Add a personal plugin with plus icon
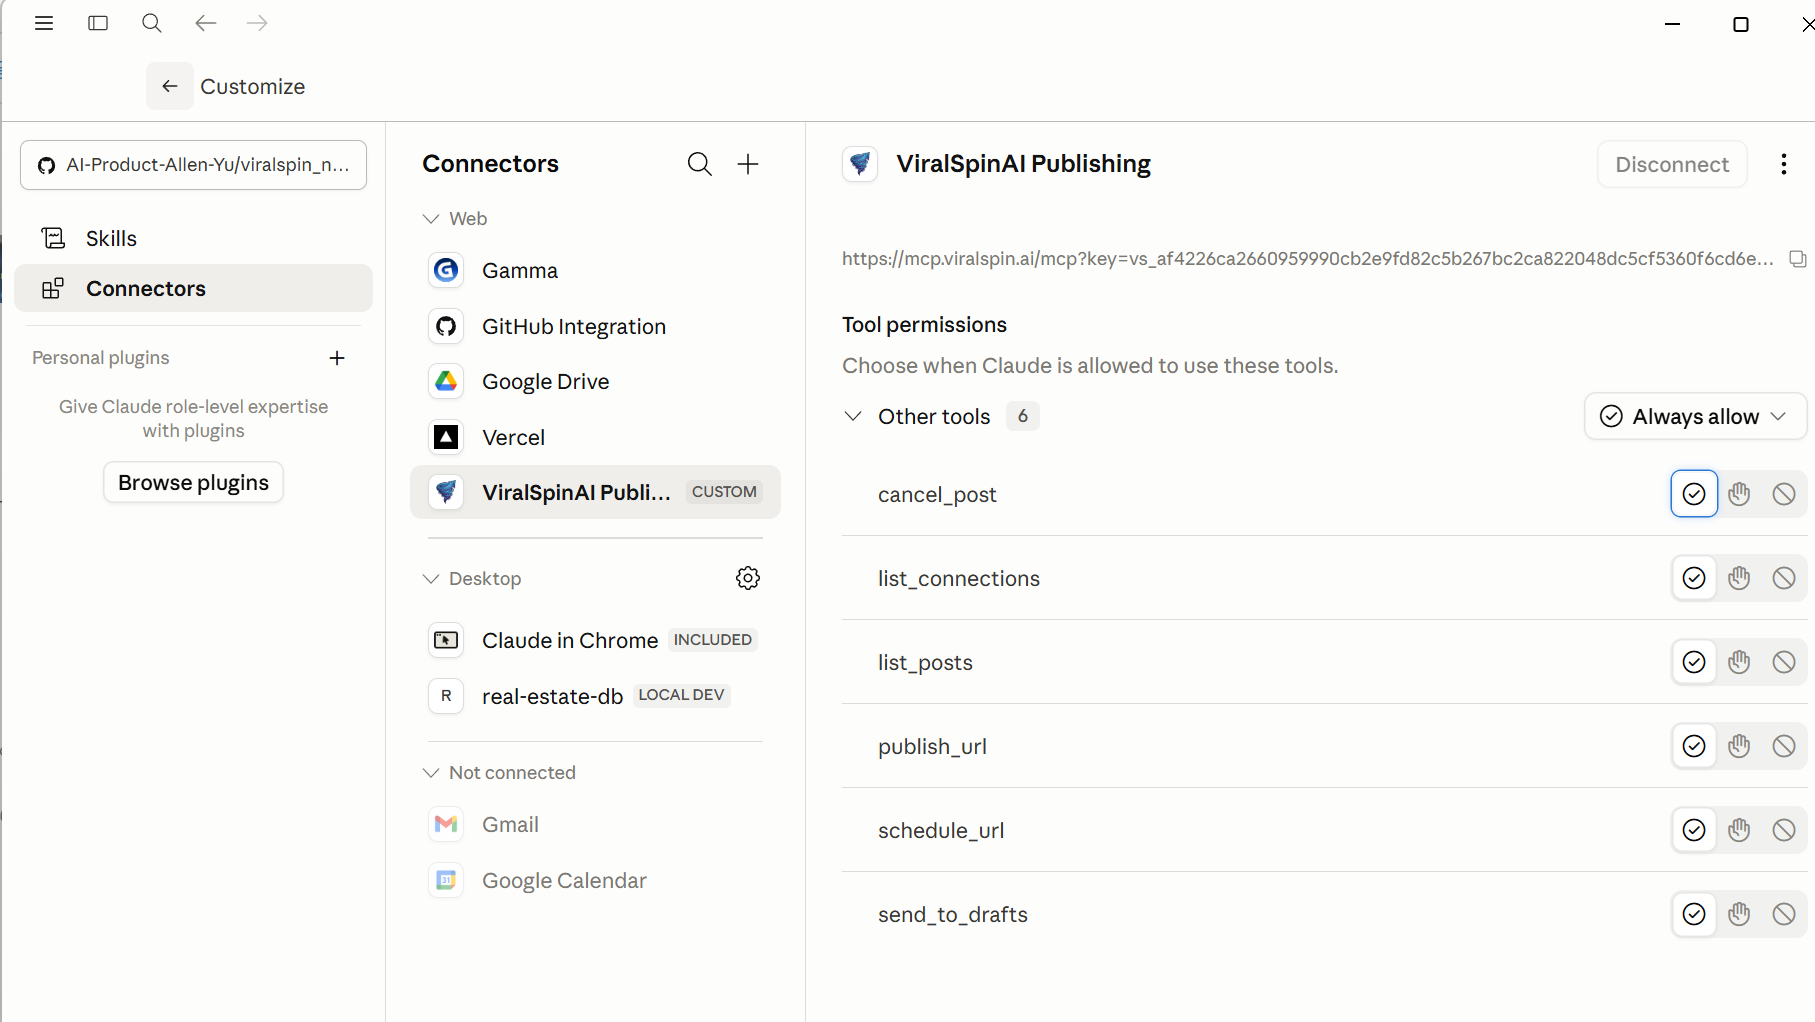Image resolution: width=1815 pixels, height=1022 pixels. [337, 358]
